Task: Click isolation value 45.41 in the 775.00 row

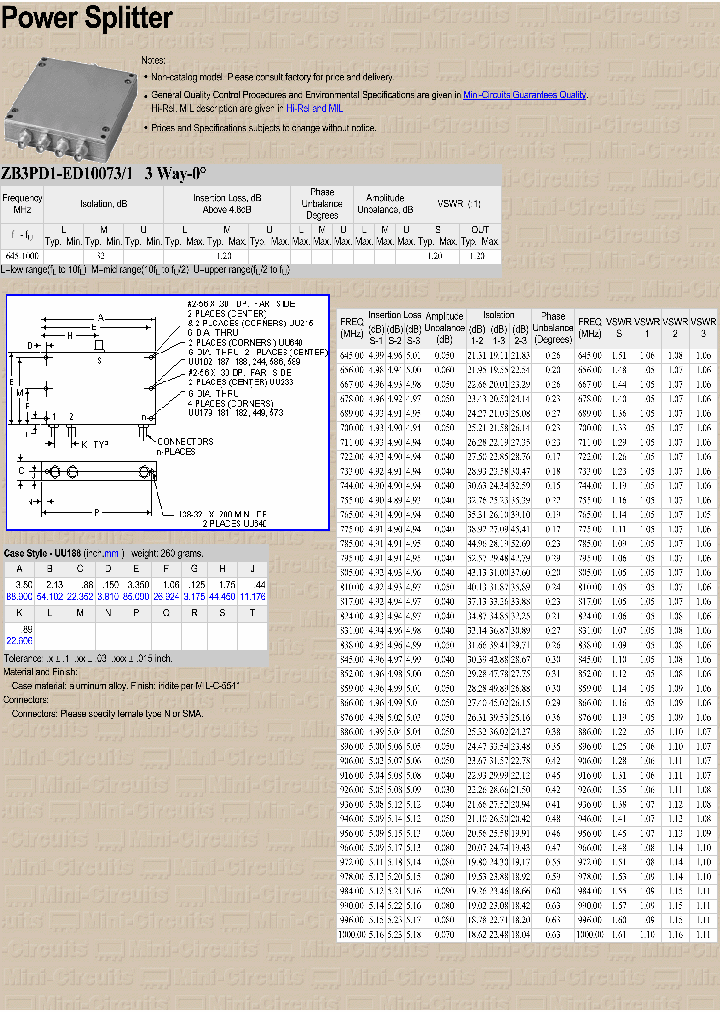Action: coord(521,529)
